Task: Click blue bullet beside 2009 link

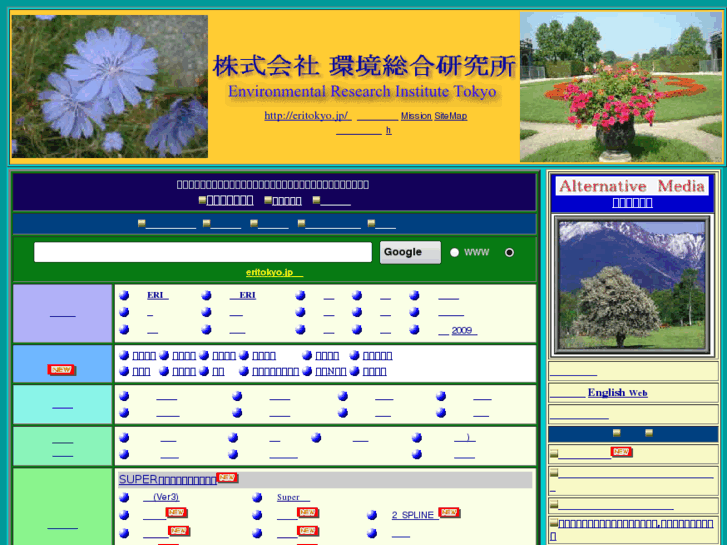Action: tap(414, 330)
